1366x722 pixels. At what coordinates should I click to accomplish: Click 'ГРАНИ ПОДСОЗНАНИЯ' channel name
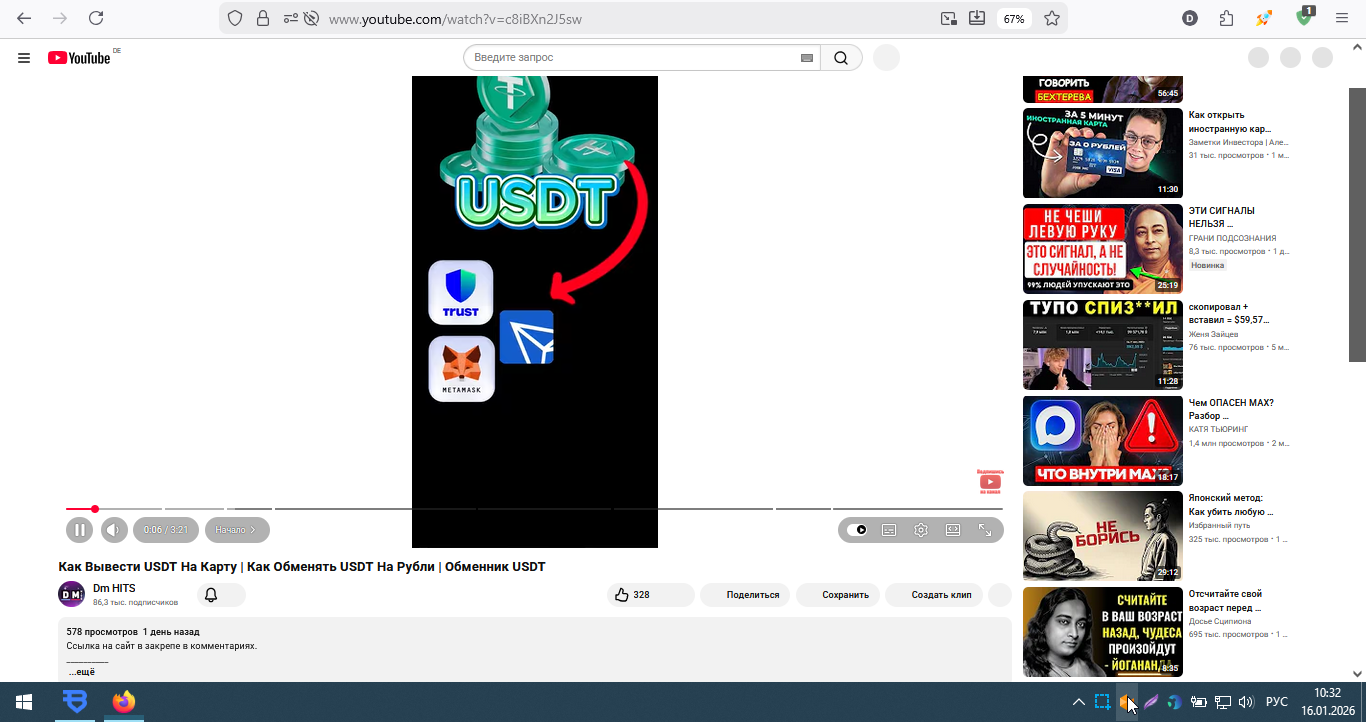tap(1232, 238)
